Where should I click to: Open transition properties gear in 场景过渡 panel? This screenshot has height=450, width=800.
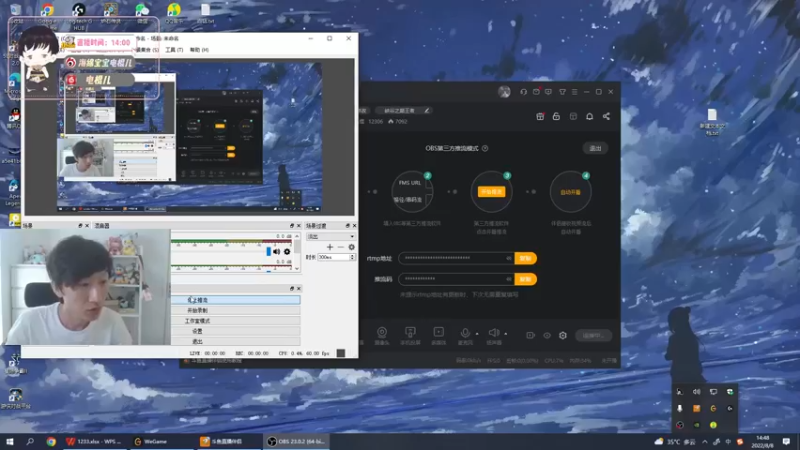(352, 247)
